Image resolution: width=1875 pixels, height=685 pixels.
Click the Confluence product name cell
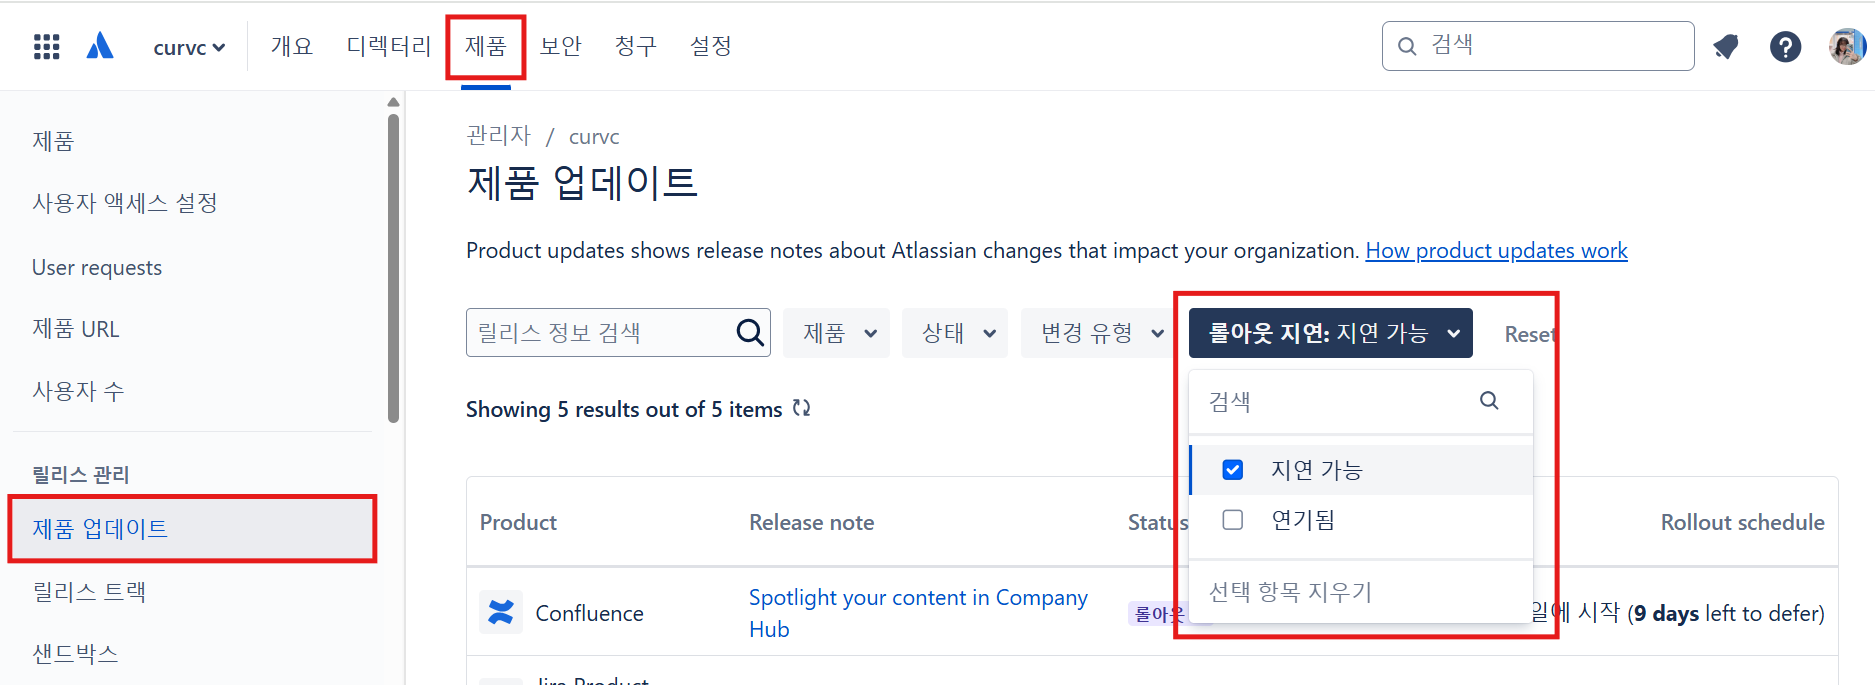click(589, 613)
